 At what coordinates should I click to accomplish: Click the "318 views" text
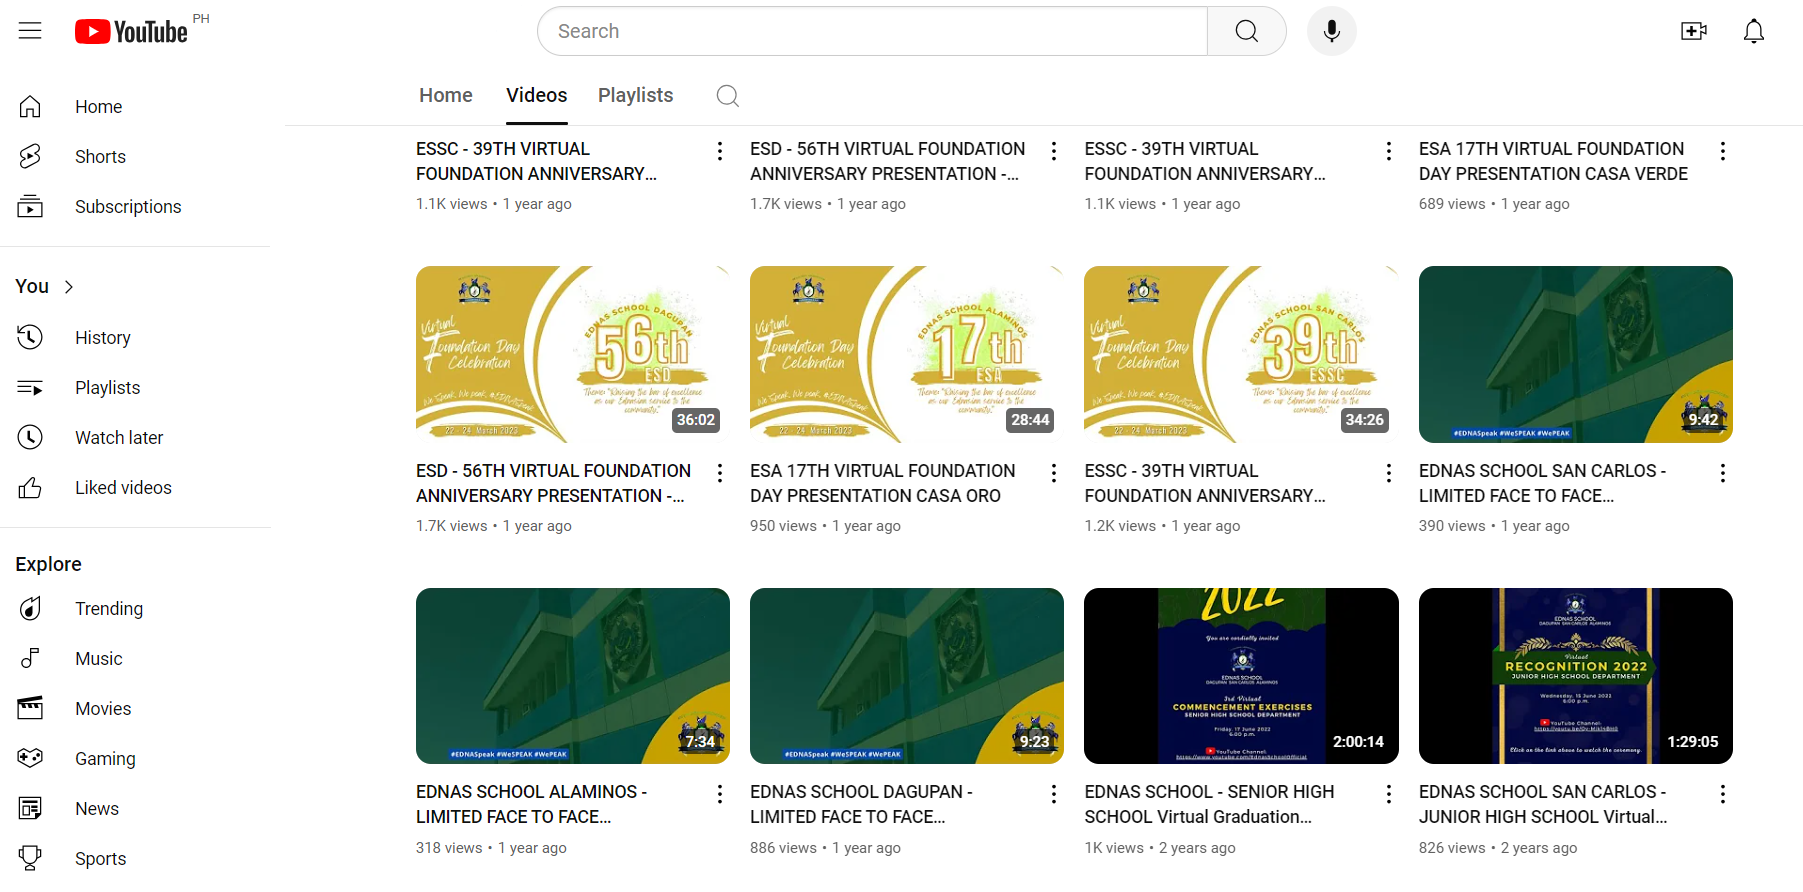click(449, 848)
